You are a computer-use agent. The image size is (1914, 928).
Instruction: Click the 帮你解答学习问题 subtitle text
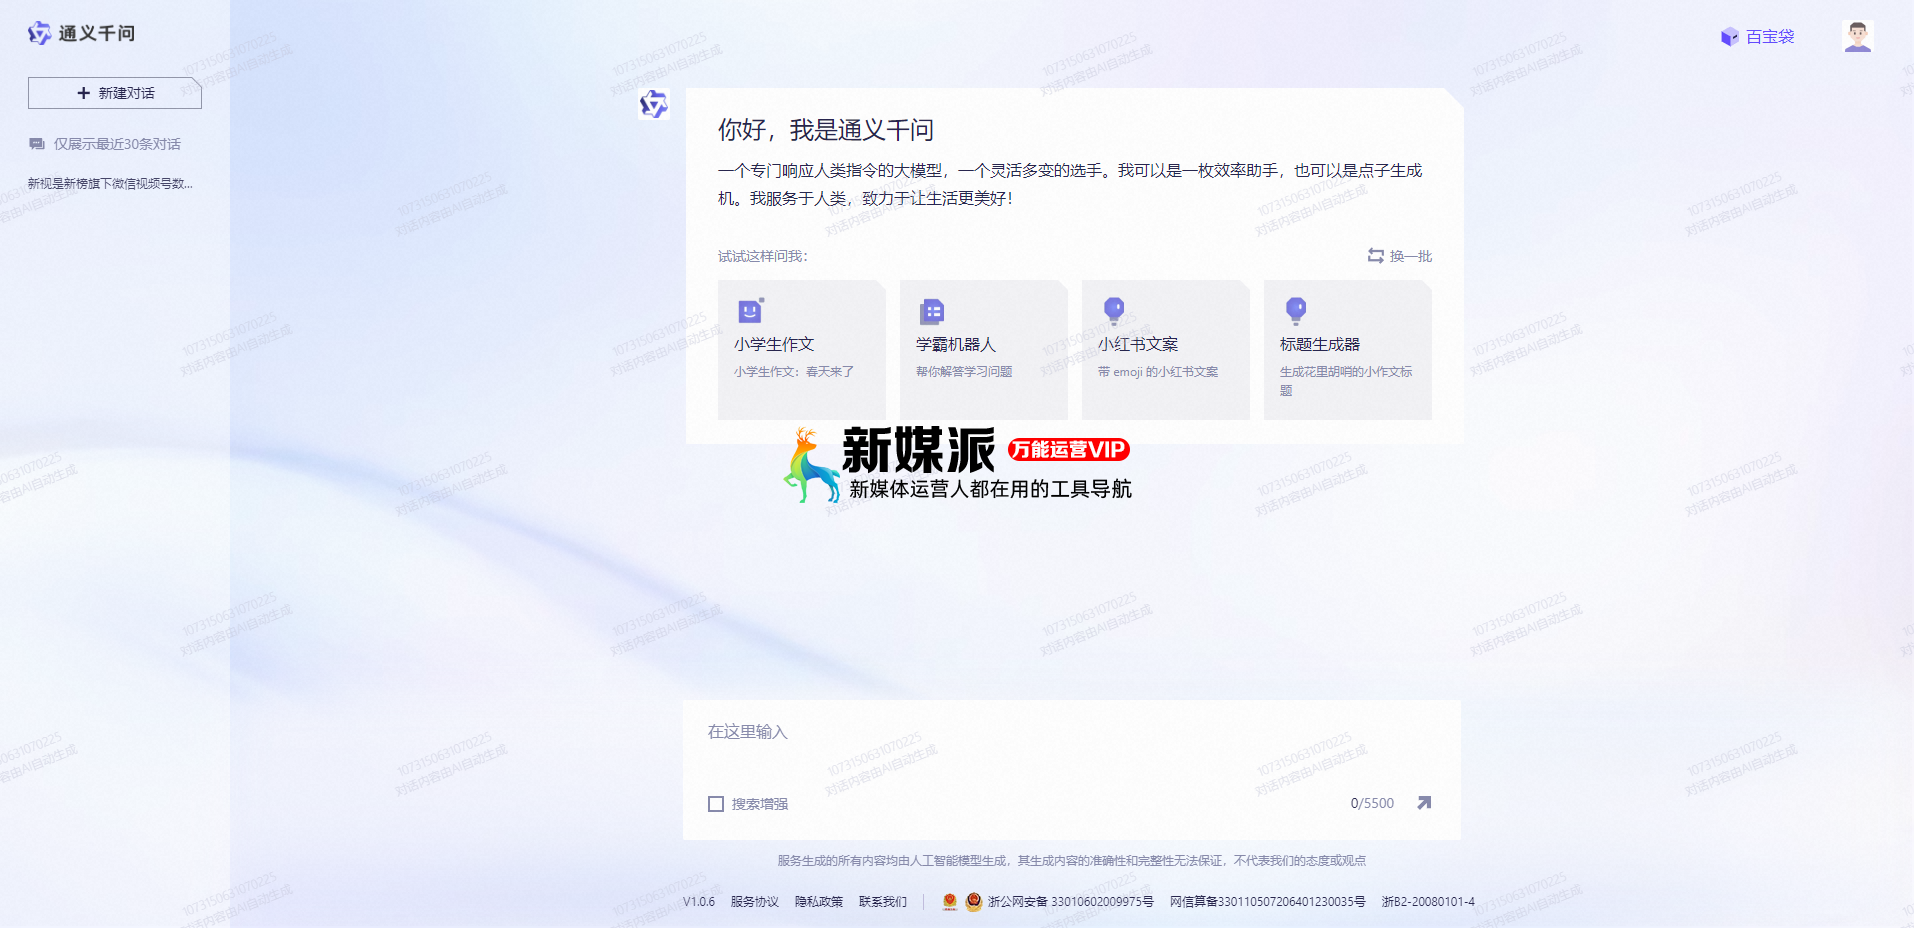(964, 372)
